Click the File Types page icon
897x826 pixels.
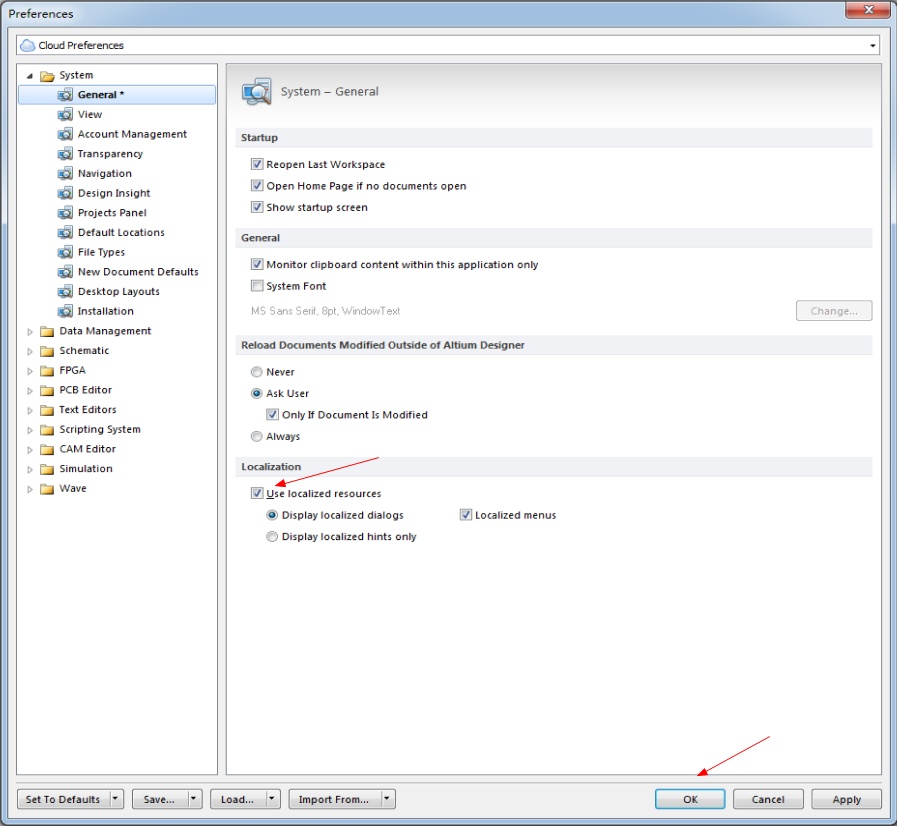(65, 252)
